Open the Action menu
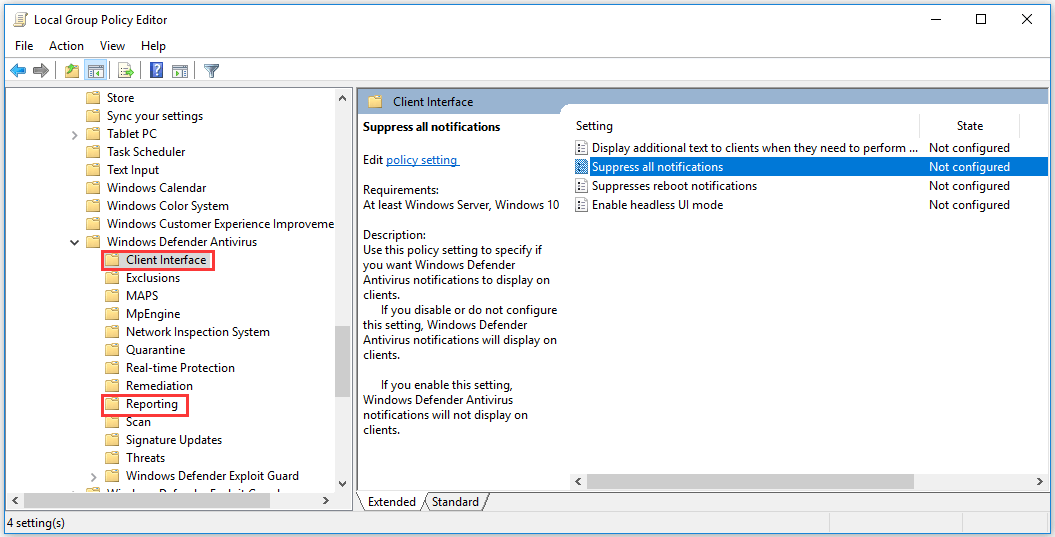 click(66, 46)
